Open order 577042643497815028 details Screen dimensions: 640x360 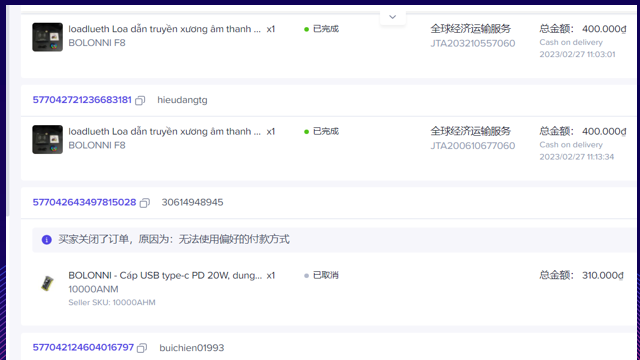[x=84, y=202]
